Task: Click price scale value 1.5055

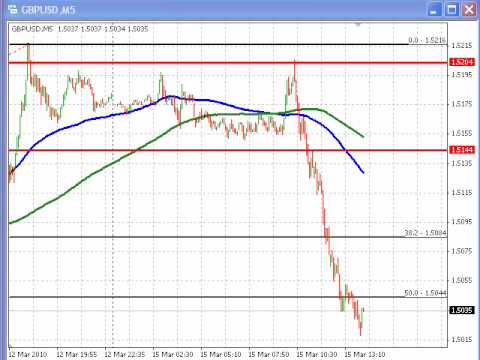Action: 462,280
